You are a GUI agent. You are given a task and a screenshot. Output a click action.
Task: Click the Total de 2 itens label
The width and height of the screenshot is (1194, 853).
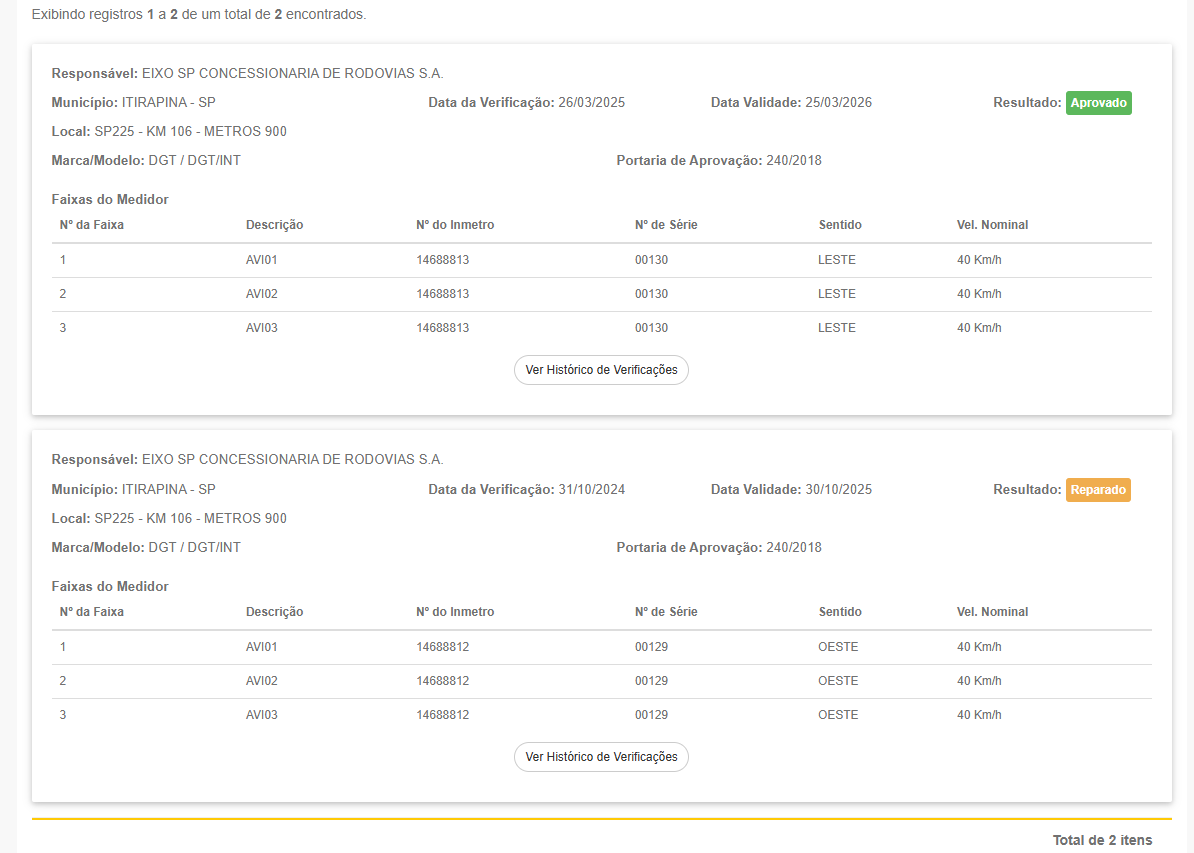(x=1102, y=840)
